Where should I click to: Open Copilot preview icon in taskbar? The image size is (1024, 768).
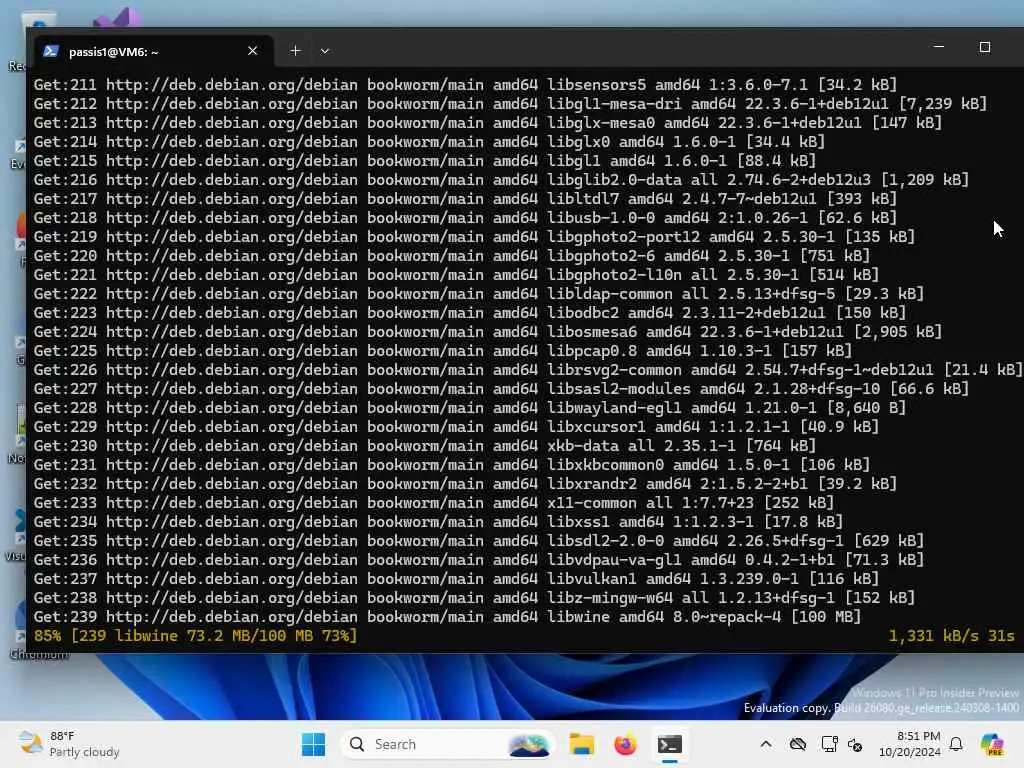[x=992, y=744]
